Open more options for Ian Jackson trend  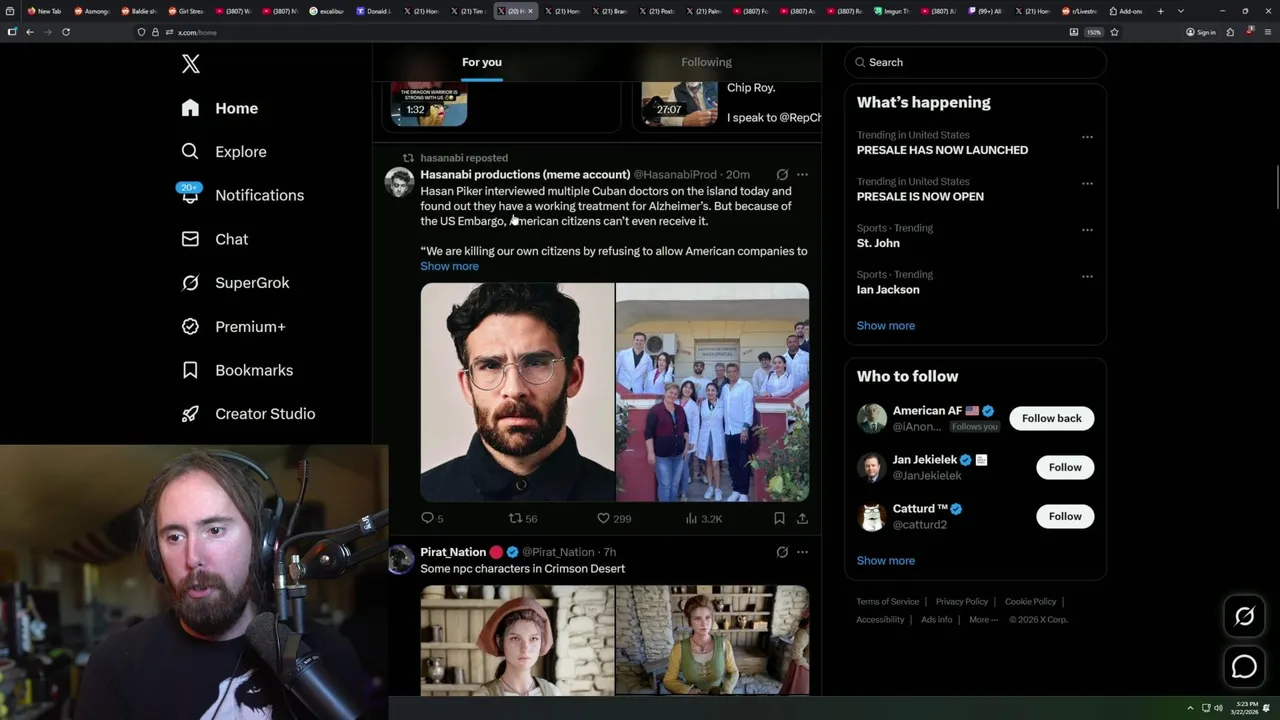pos(1087,277)
